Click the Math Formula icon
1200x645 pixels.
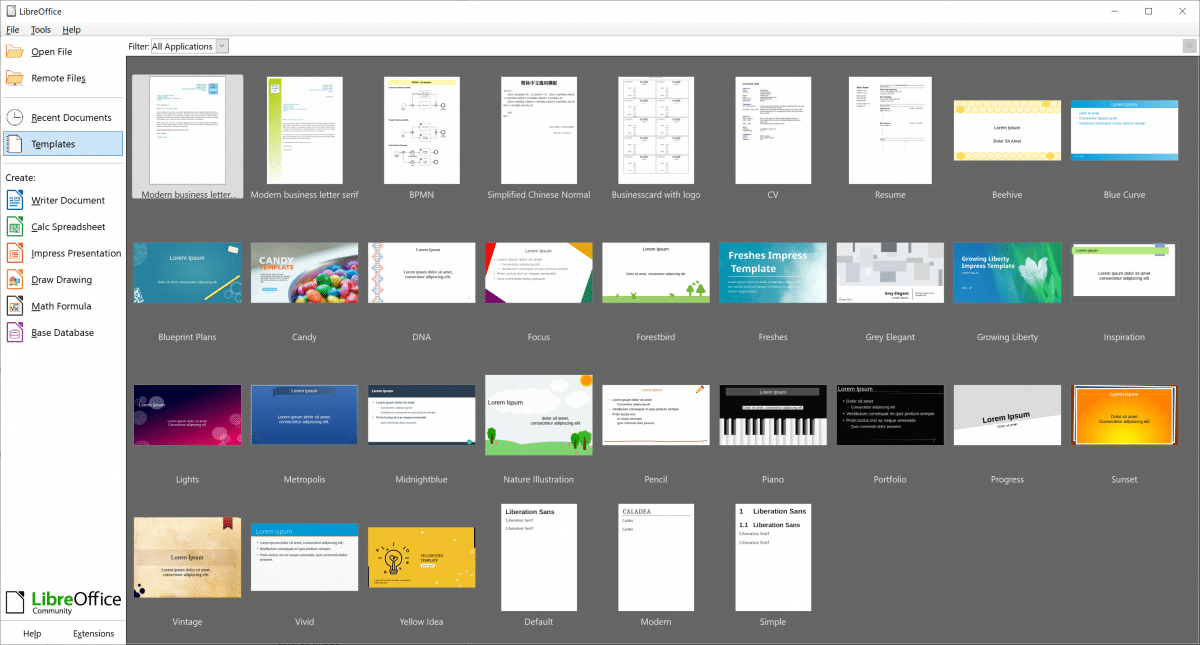(15, 307)
